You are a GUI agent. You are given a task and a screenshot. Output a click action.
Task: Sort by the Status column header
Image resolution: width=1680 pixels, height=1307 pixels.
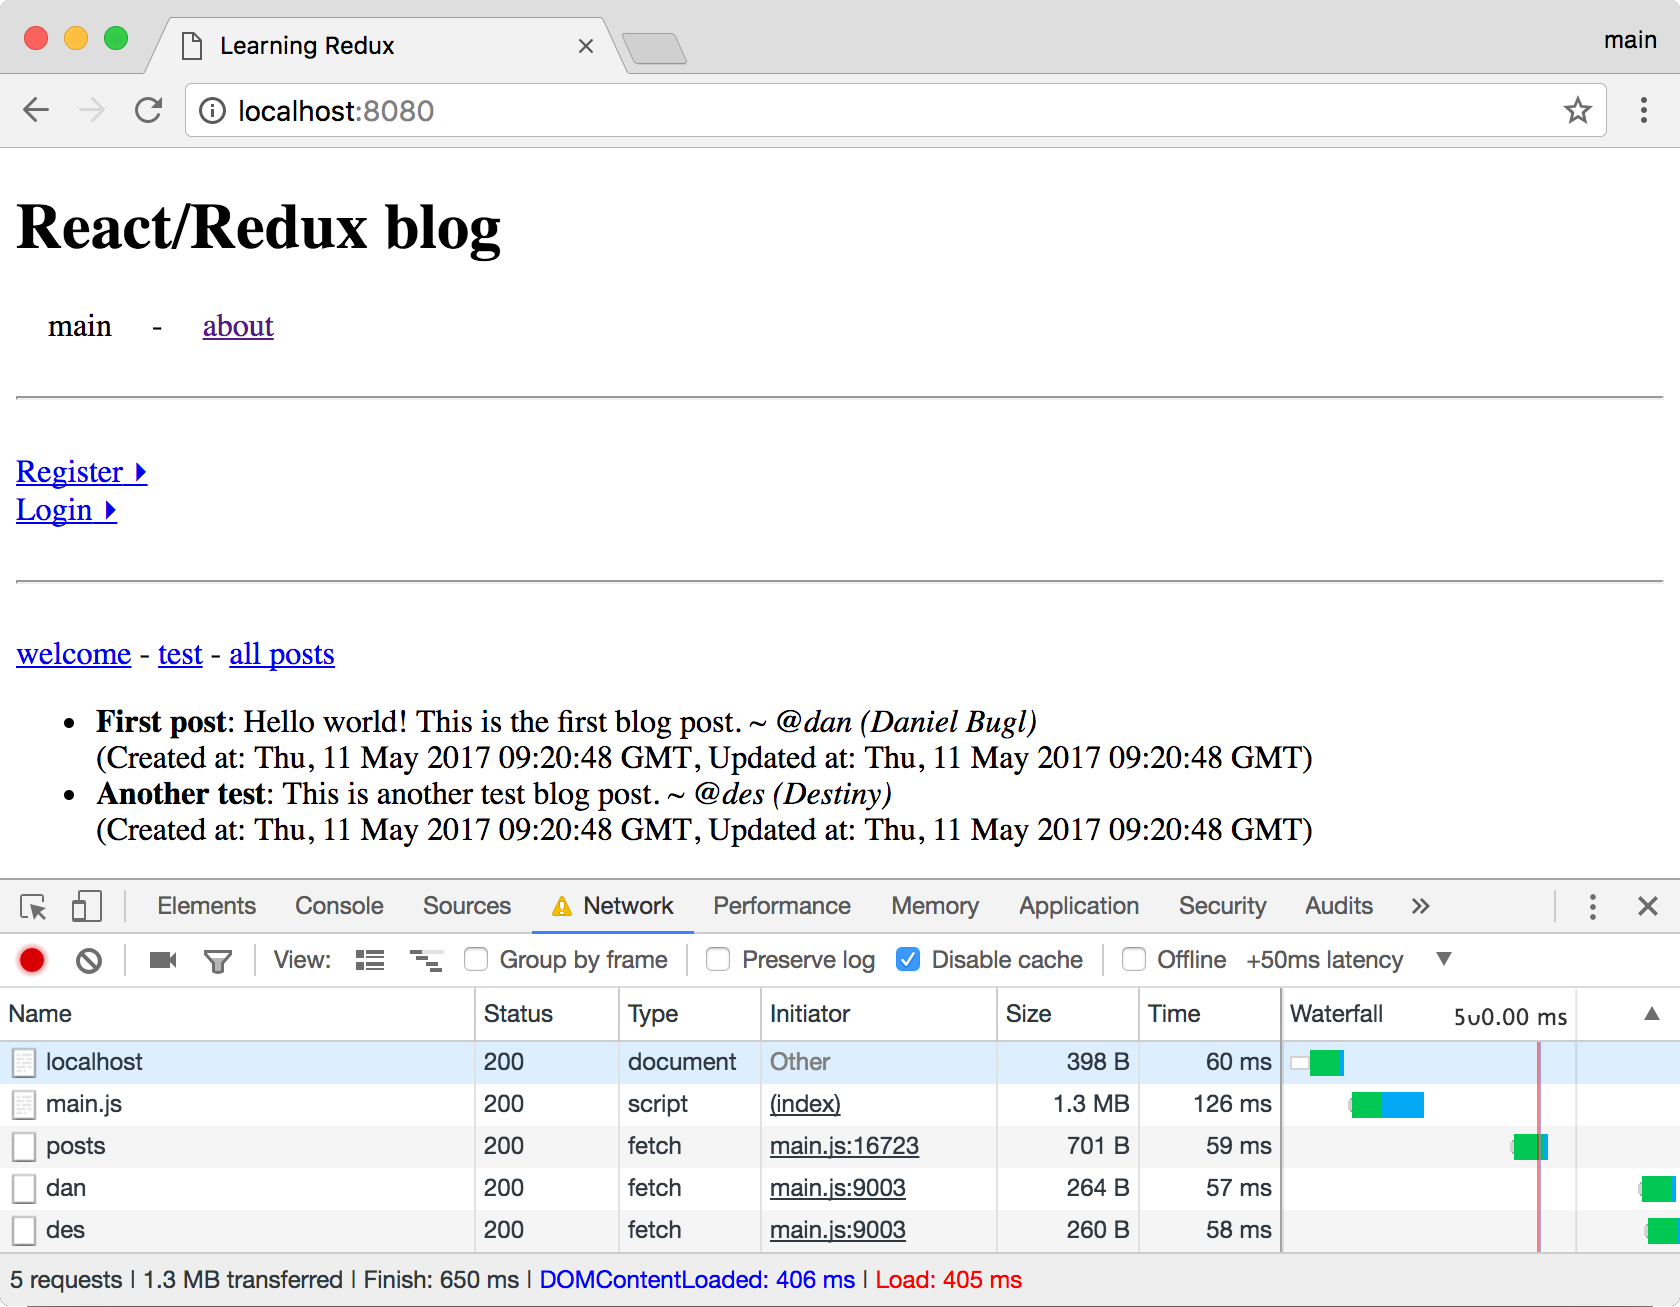point(547,1014)
